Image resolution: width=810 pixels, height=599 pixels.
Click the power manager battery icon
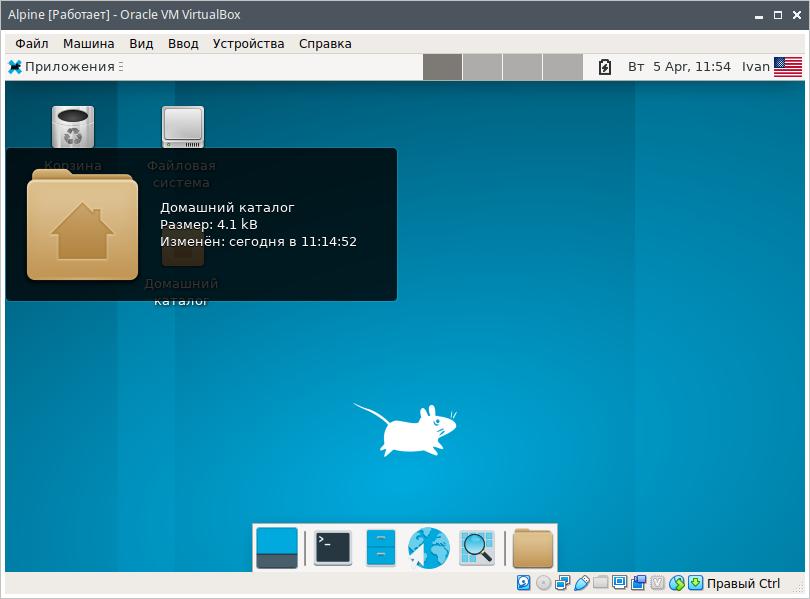(x=605, y=67)
